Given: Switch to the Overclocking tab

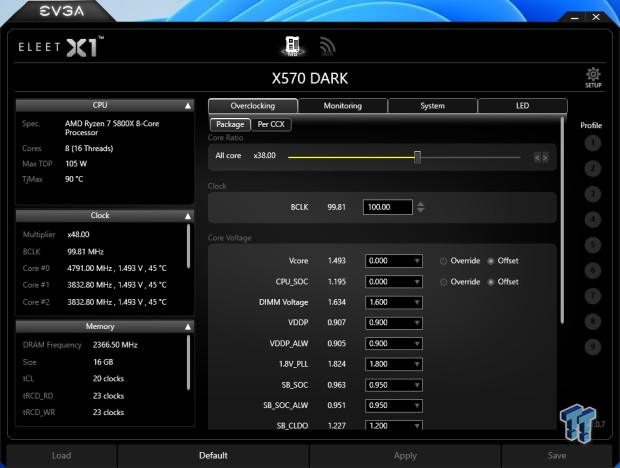Looking at the screenshot, I should 253,106.
